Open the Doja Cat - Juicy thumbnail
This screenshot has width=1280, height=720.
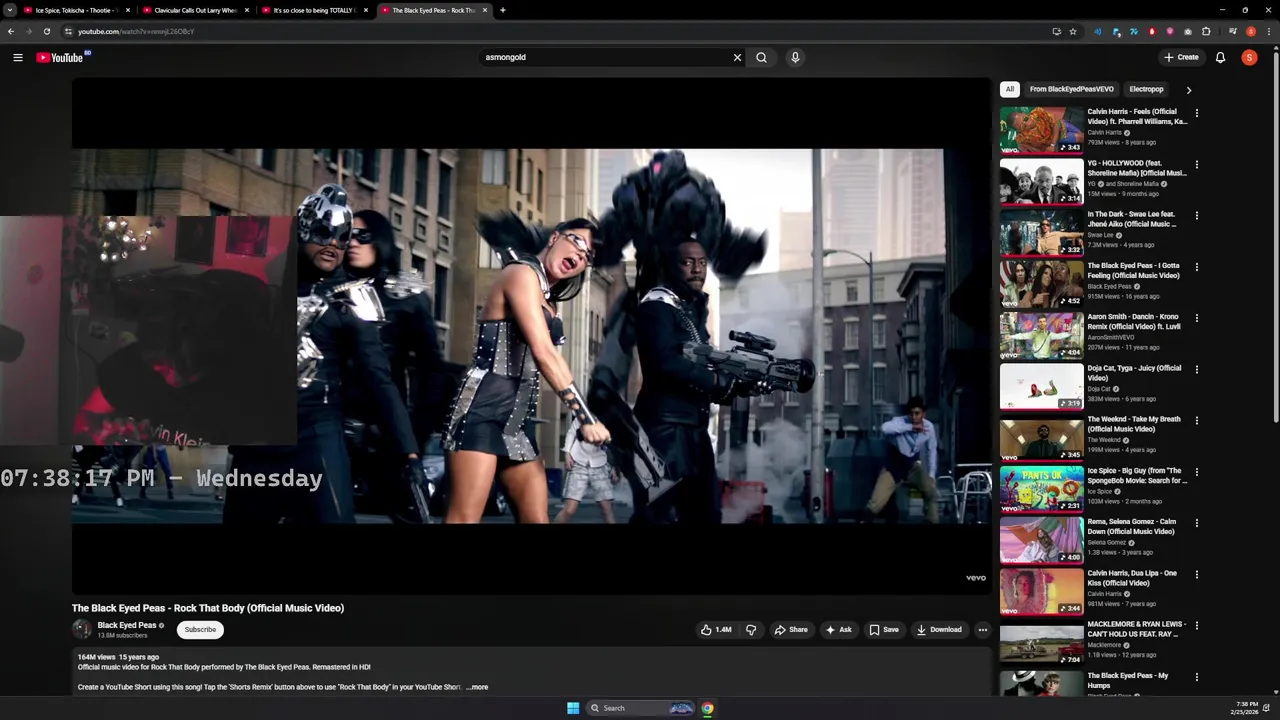[x=1041, y=386]
